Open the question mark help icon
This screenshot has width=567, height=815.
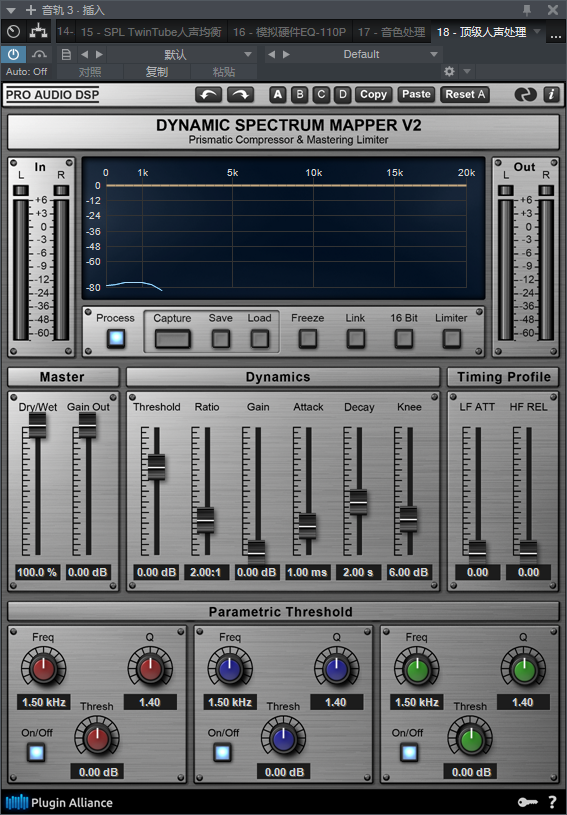552,803
